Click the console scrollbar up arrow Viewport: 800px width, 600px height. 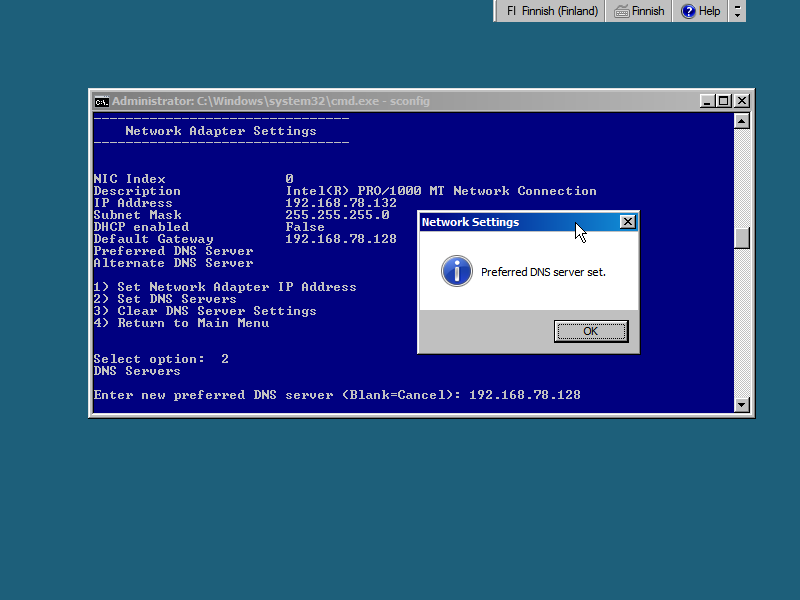(x=741, y=121)
